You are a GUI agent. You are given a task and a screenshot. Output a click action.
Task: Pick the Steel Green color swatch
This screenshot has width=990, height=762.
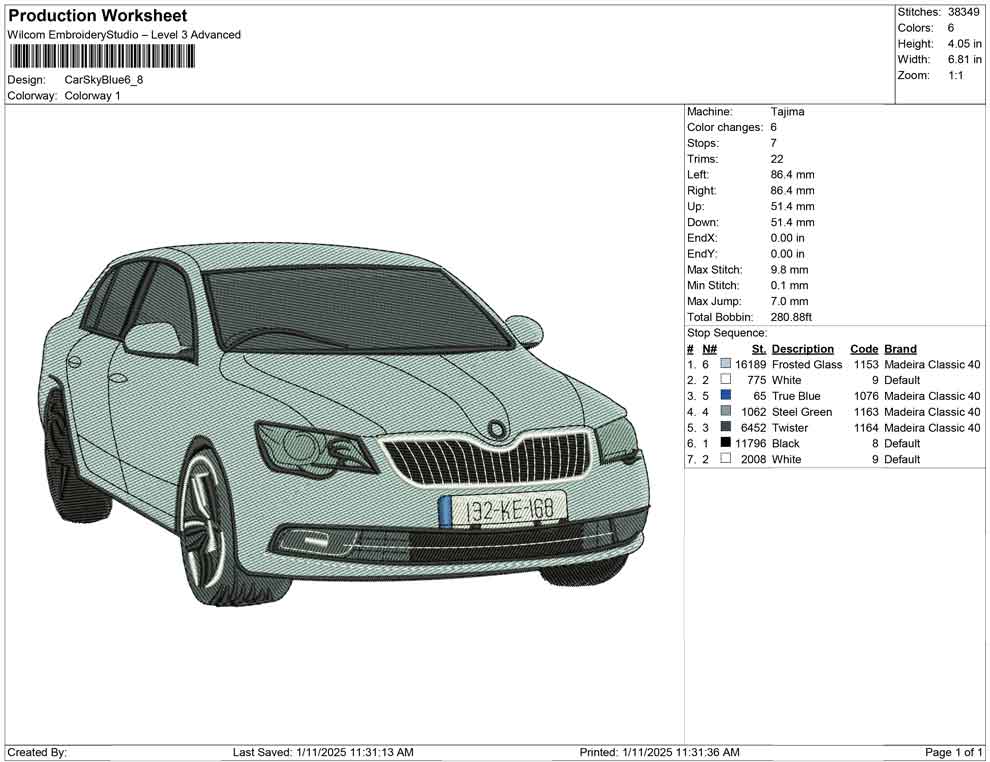726,412
